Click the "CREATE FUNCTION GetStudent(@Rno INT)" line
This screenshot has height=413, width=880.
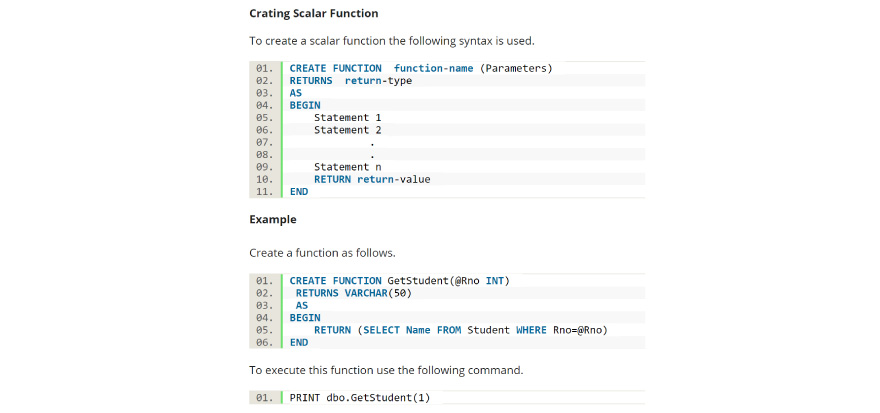[399, 281]
